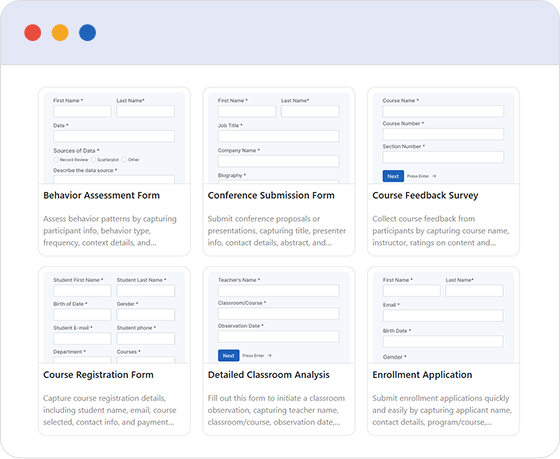Viewport: 560px width, 459px height.
Task: Click the Birth Date field in Enrollment Application
Action: (x=443, y=341)
